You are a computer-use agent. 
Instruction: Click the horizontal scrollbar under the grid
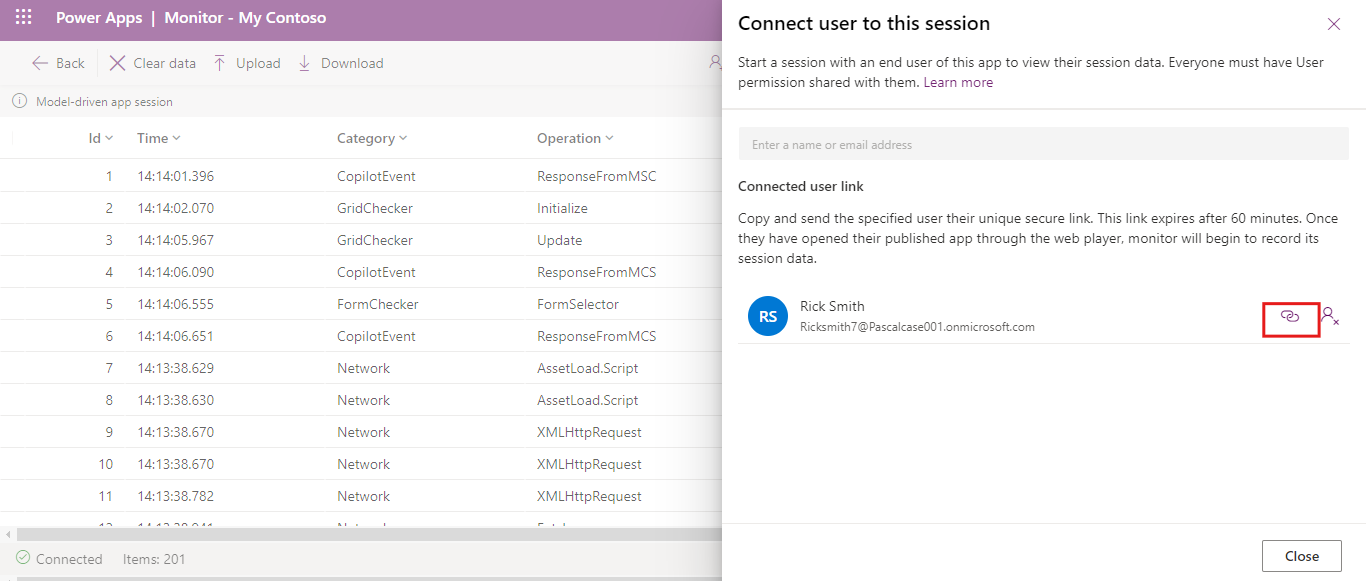click(x=360, y=534)
